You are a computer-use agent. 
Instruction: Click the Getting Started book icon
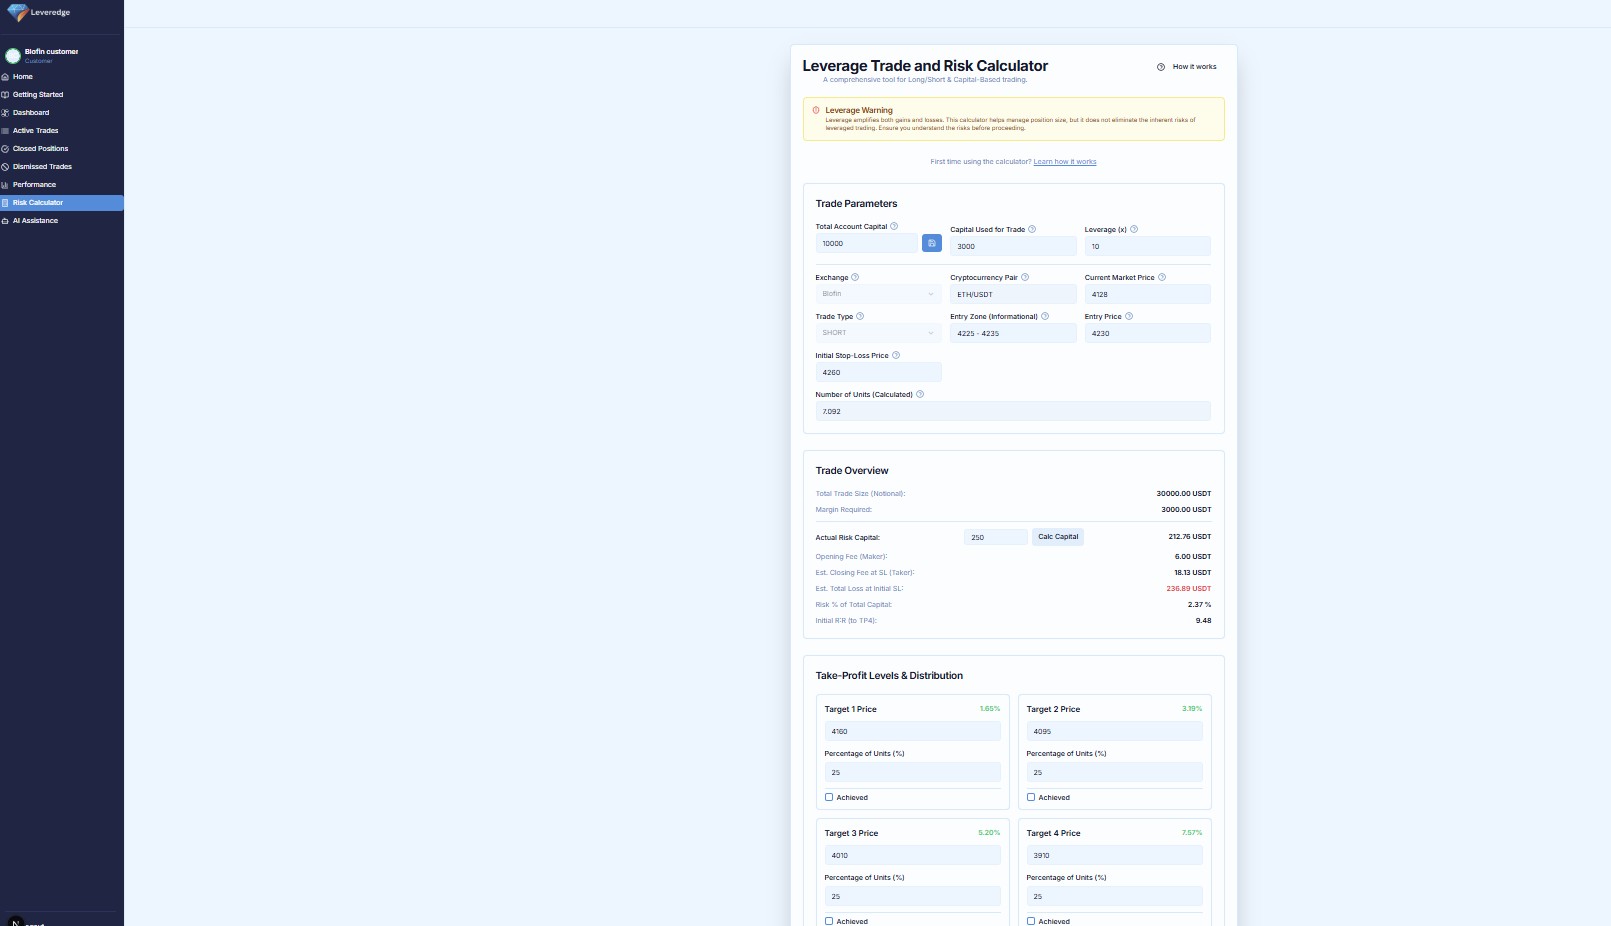[6, 94]
